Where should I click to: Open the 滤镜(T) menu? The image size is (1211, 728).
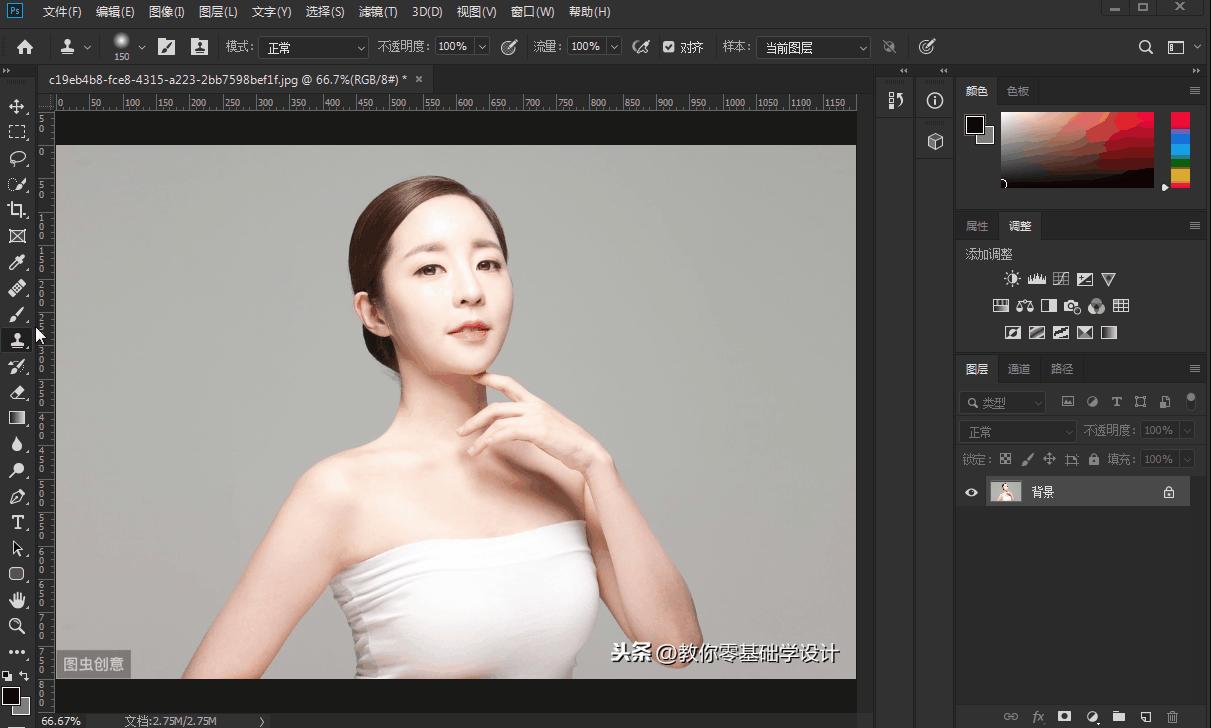(x=377, y=12)
